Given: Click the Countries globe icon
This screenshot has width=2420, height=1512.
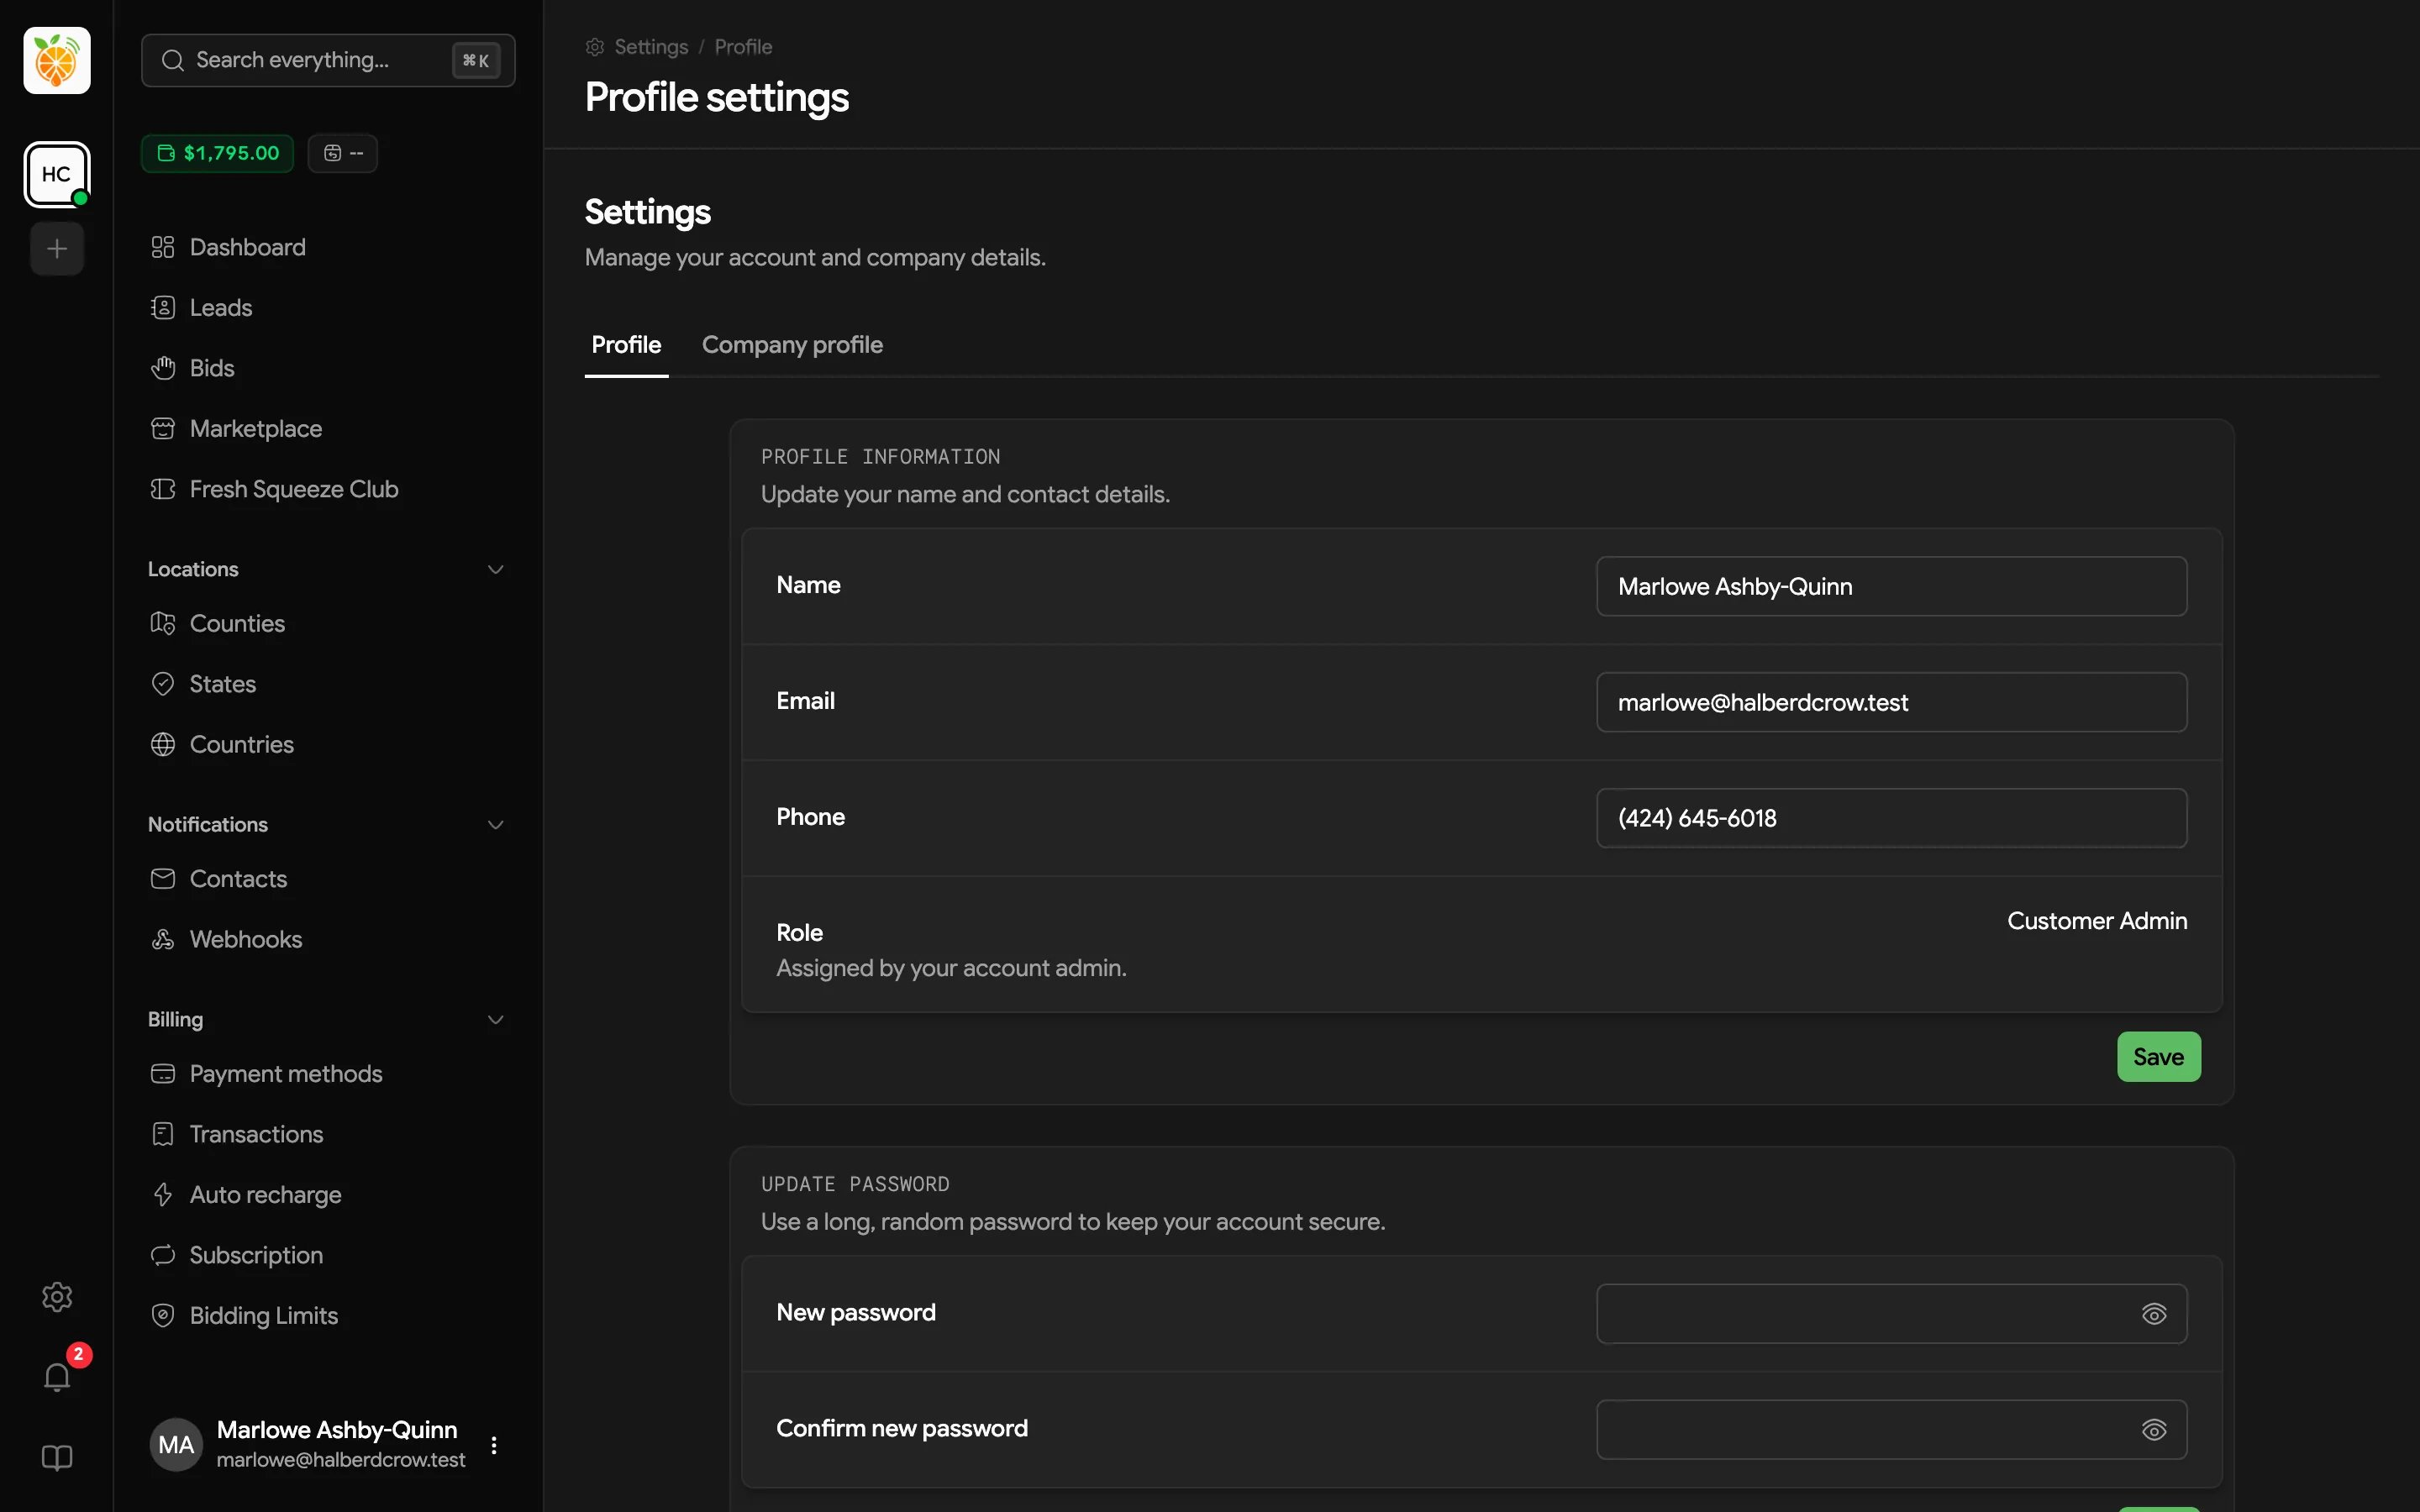Looking at the screenshot, I should [163, 745].
